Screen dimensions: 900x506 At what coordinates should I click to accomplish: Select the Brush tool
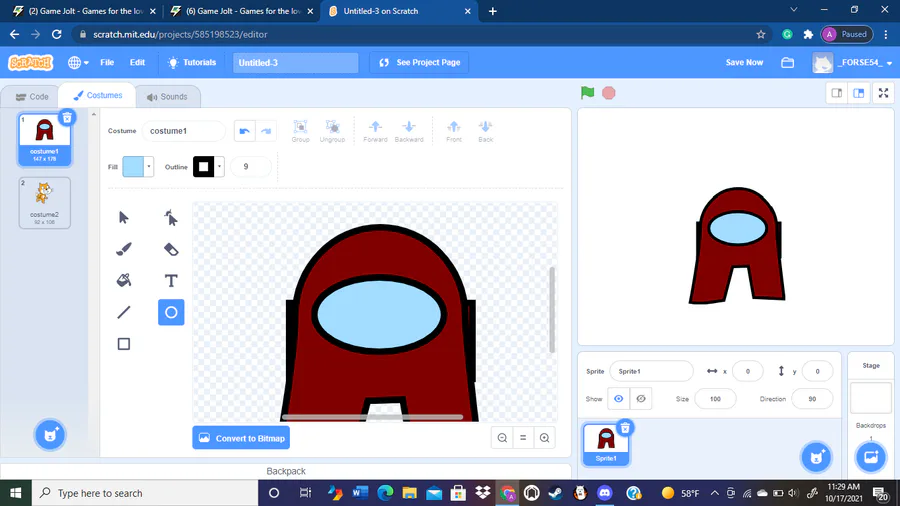tap(123, 249)
